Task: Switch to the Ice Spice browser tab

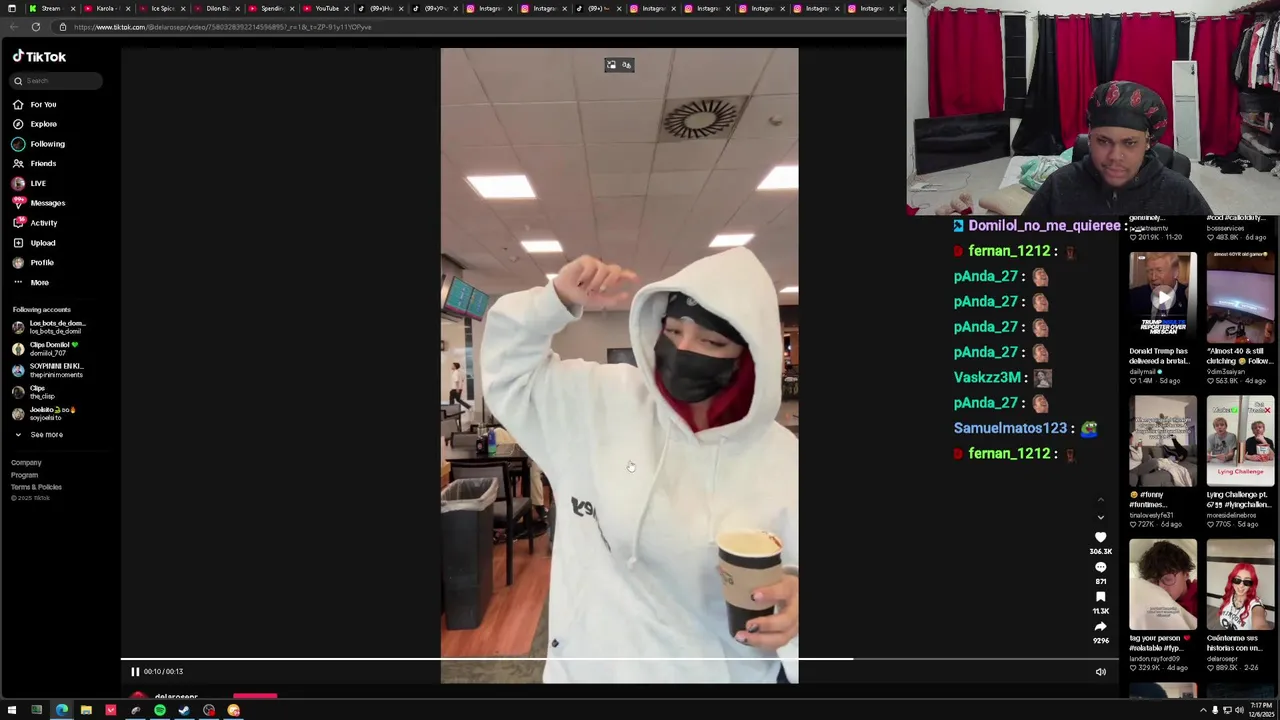Action: [161, 9]
